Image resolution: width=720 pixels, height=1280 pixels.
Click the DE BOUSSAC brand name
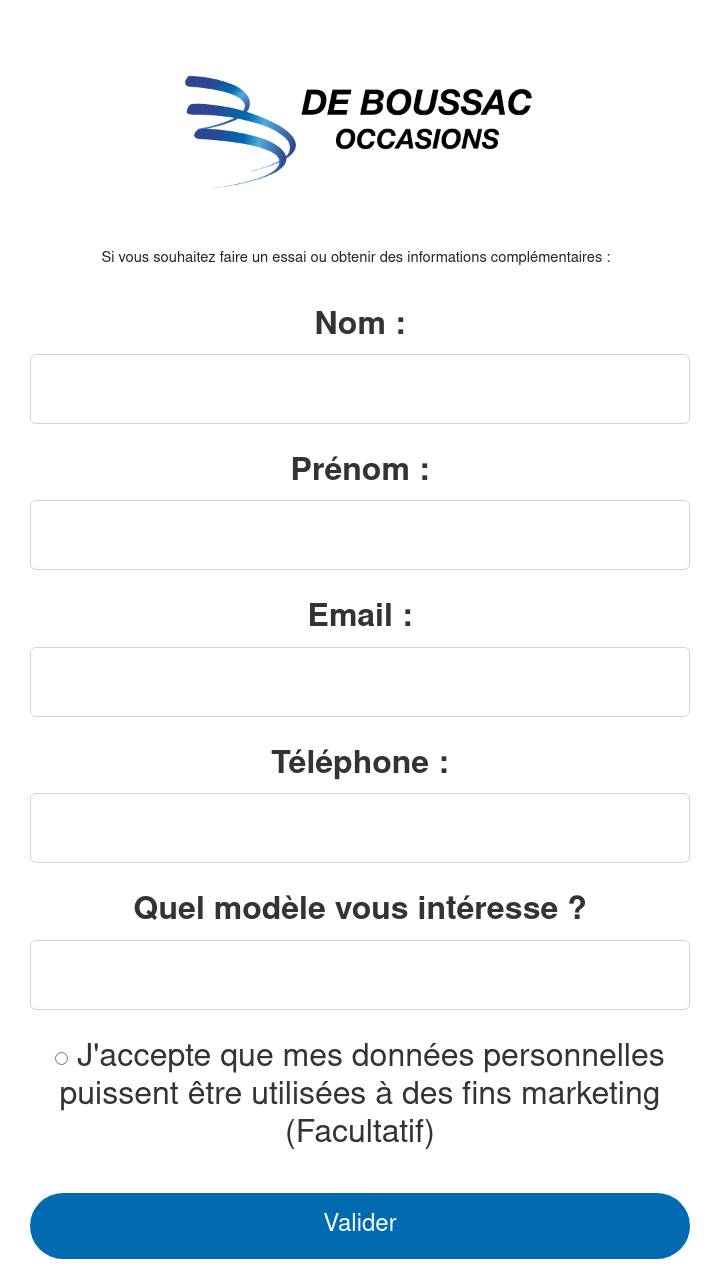pos(416,103)
